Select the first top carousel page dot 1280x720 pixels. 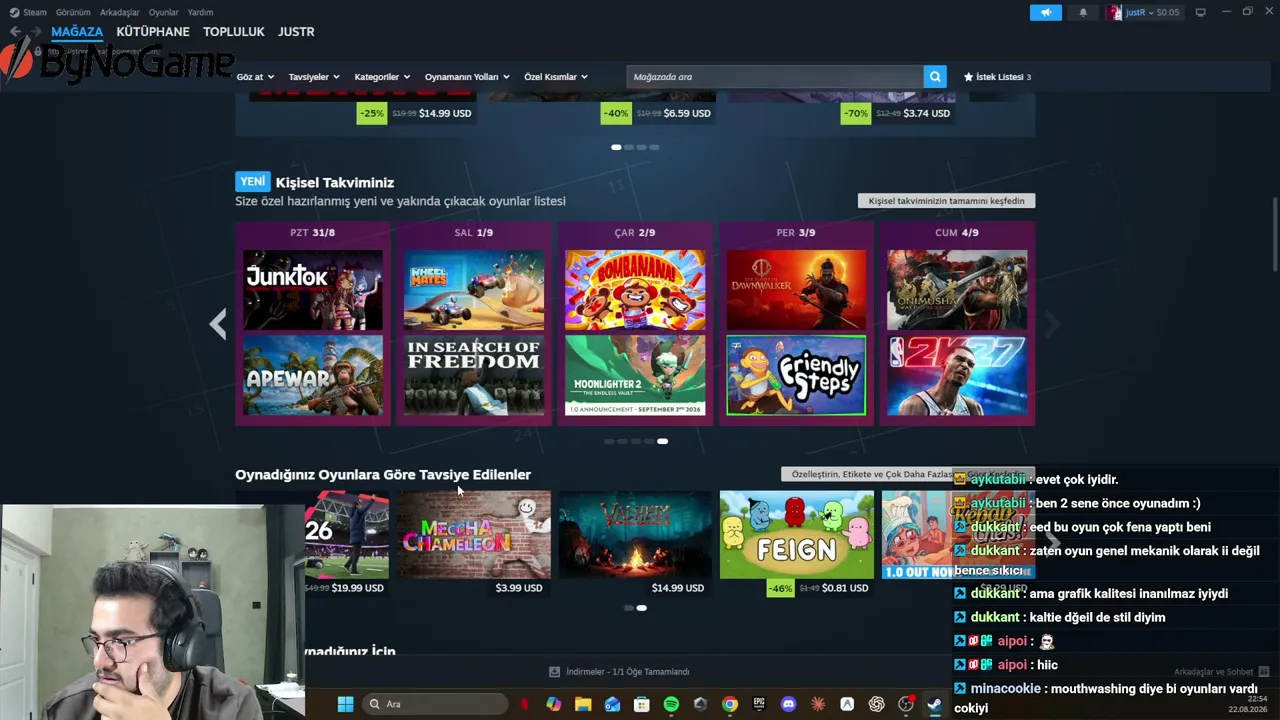616,147
